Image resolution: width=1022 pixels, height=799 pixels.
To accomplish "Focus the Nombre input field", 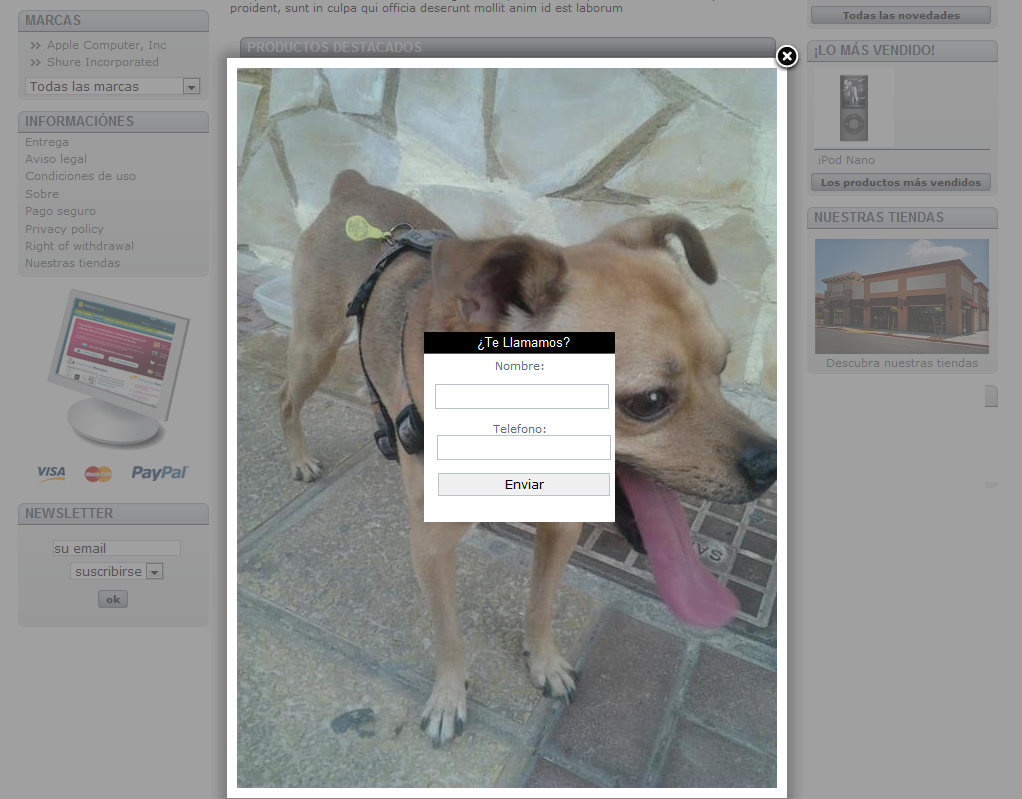I will pos(522,397).
